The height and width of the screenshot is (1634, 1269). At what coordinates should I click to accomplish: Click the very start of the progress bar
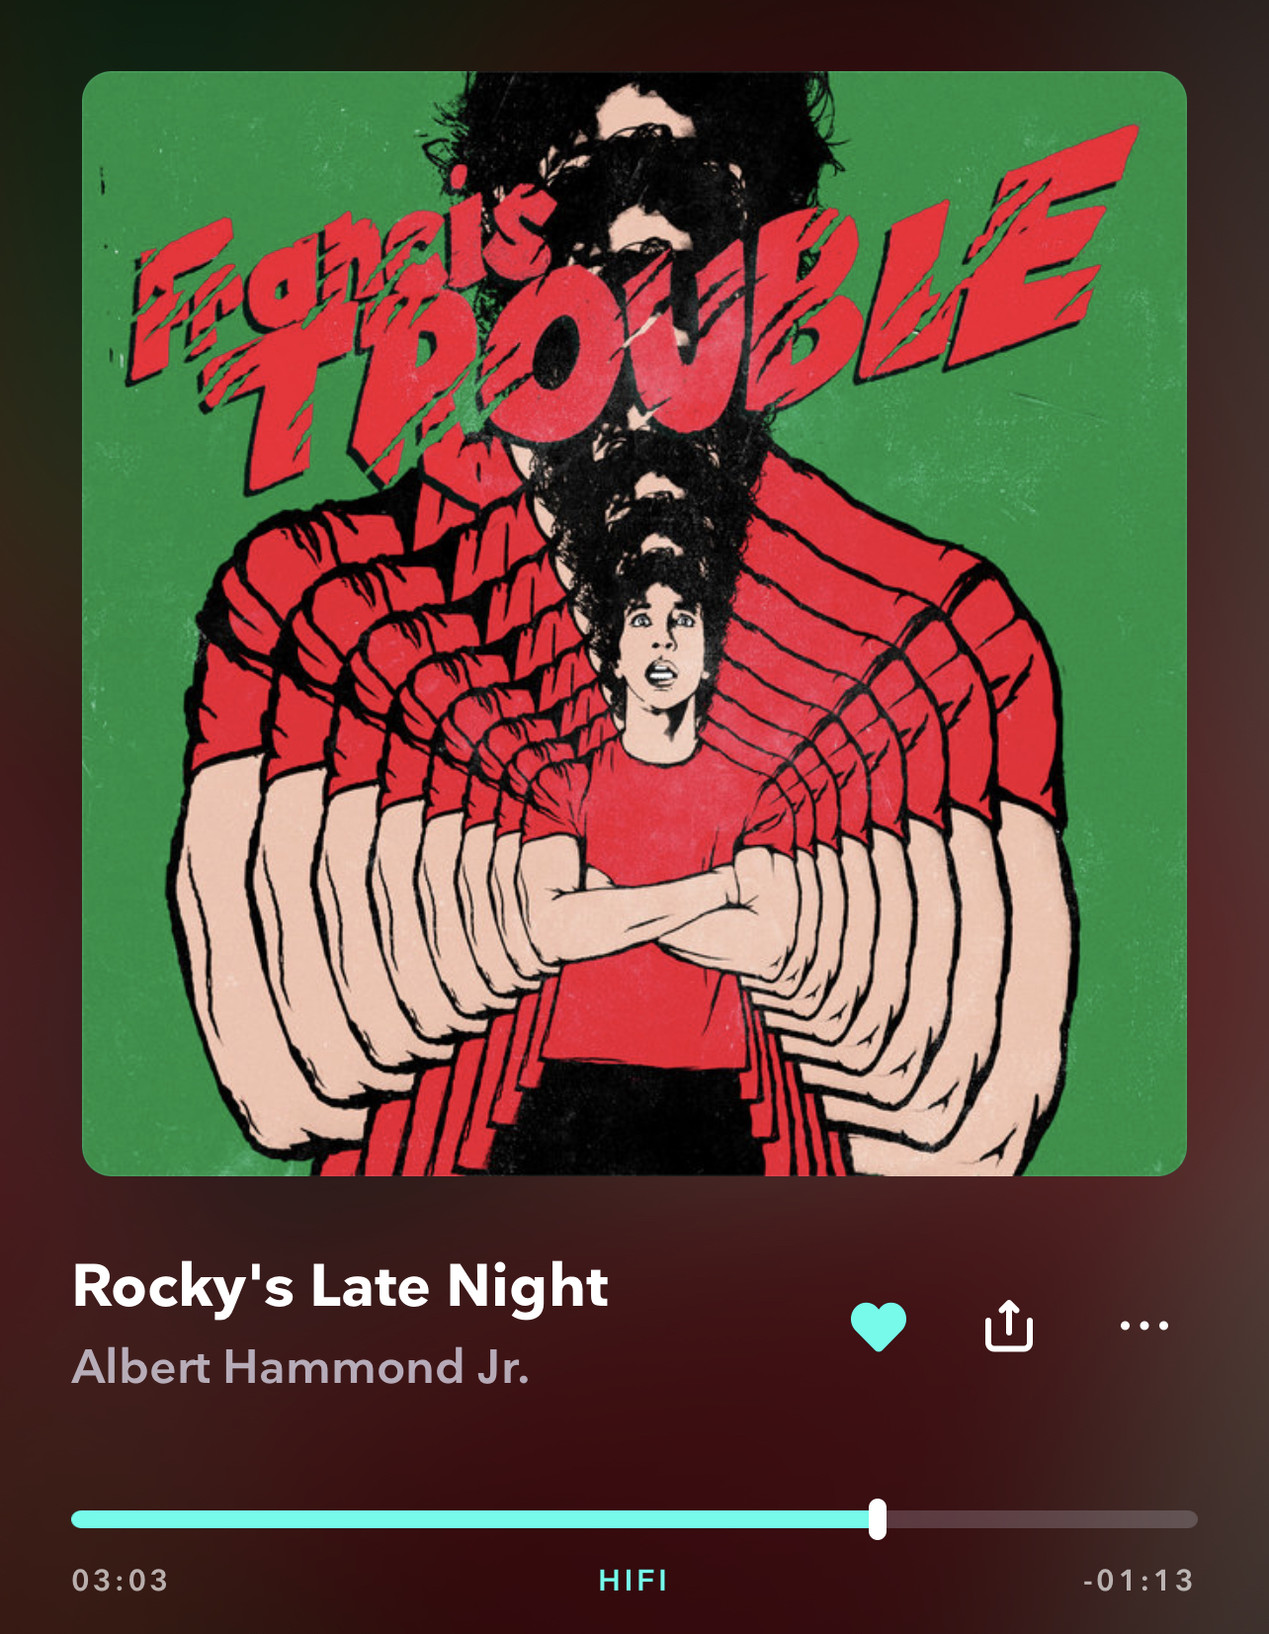pyautogui.click(x=76, y=1519)
